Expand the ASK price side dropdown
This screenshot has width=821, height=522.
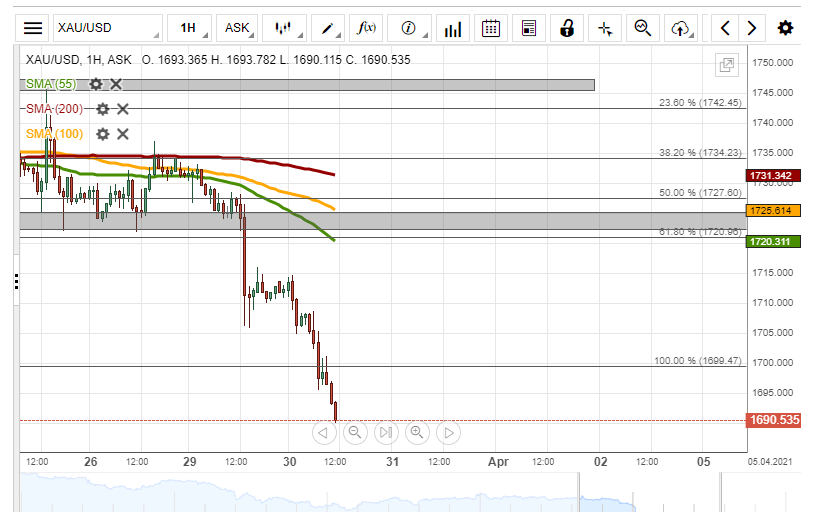click(x=238, y=28)
